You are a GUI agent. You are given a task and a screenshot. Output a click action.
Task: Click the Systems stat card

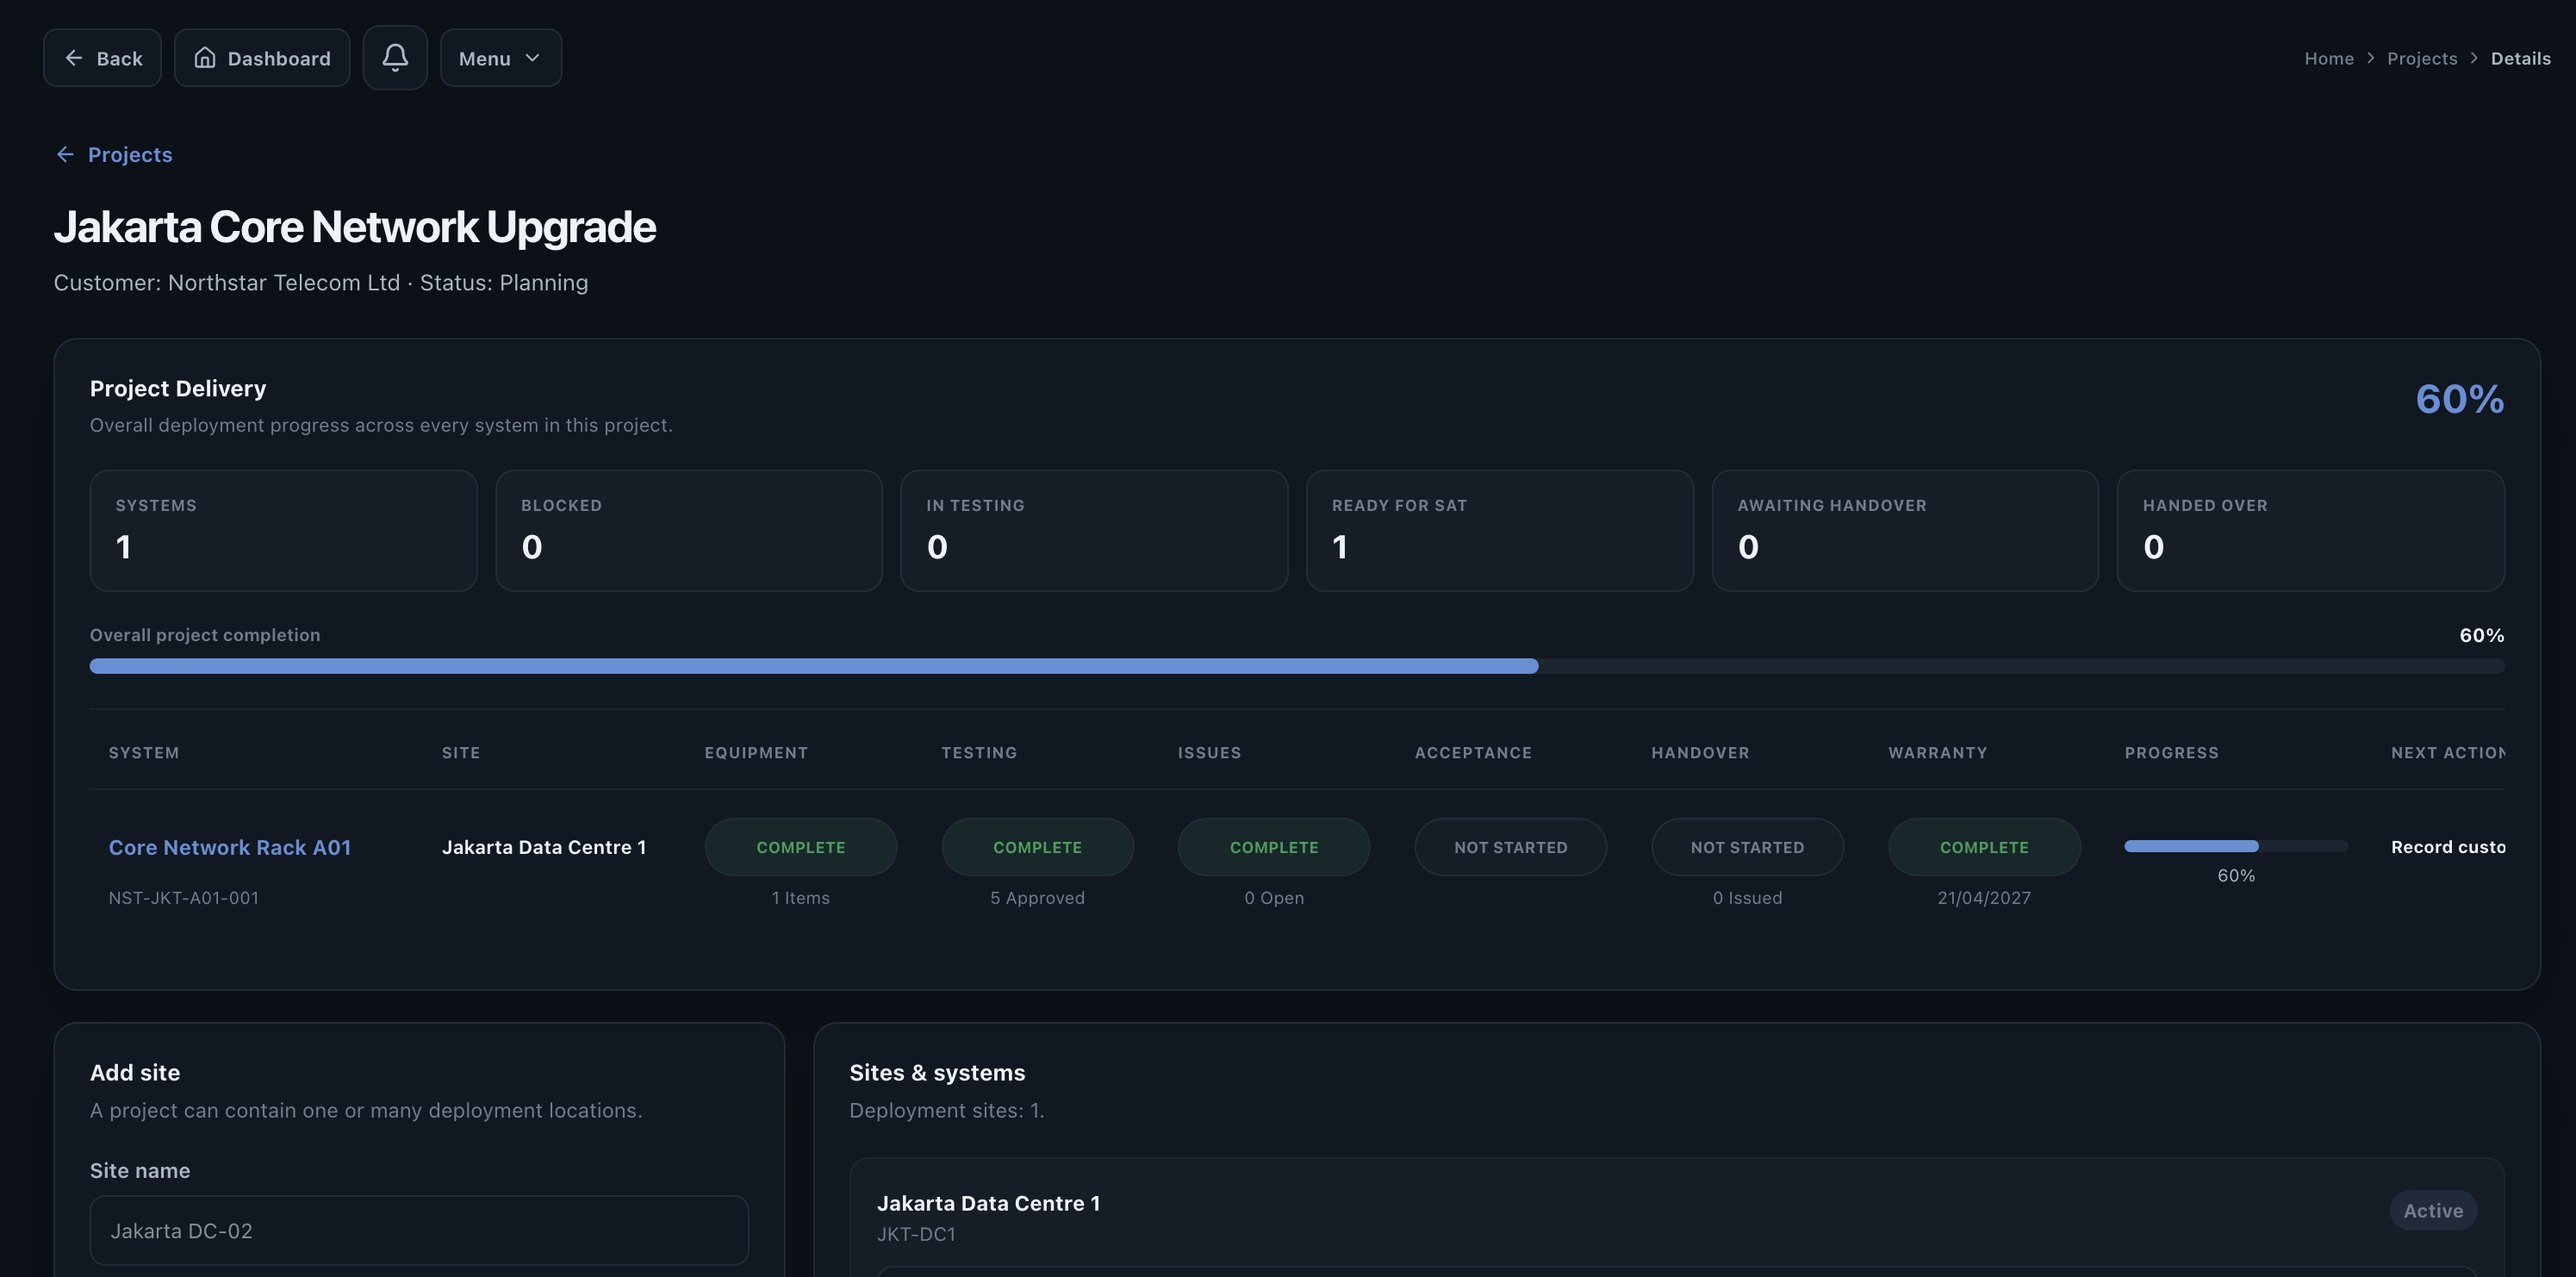tap(283, 531)
